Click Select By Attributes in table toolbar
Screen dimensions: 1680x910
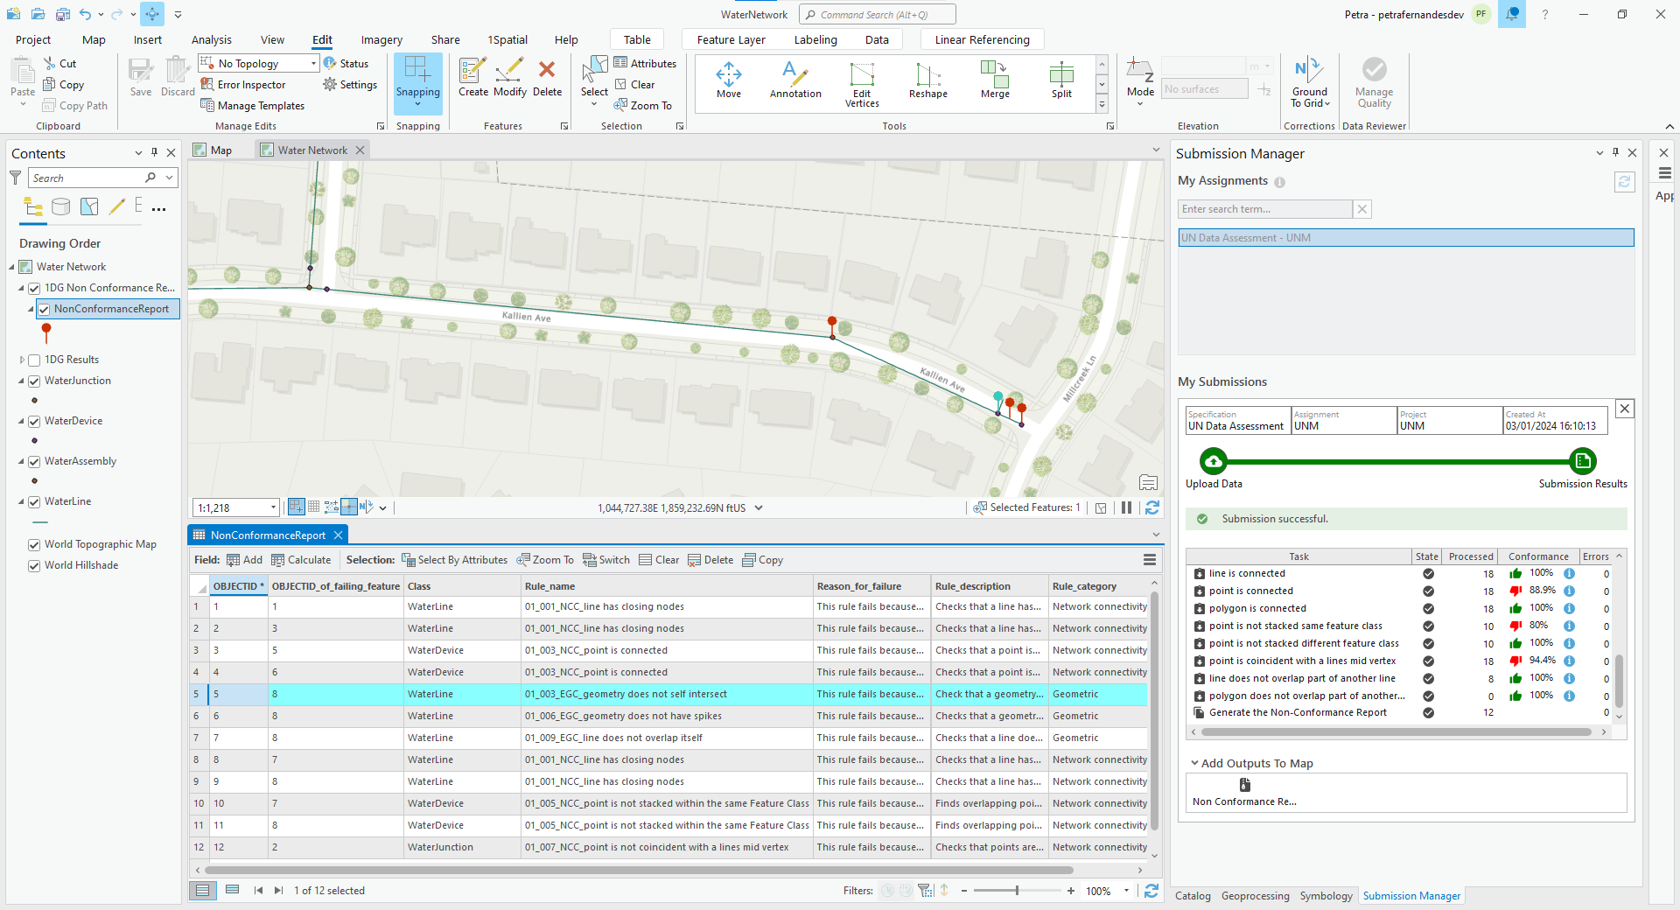pyautogui.click(x=454, y=560)
